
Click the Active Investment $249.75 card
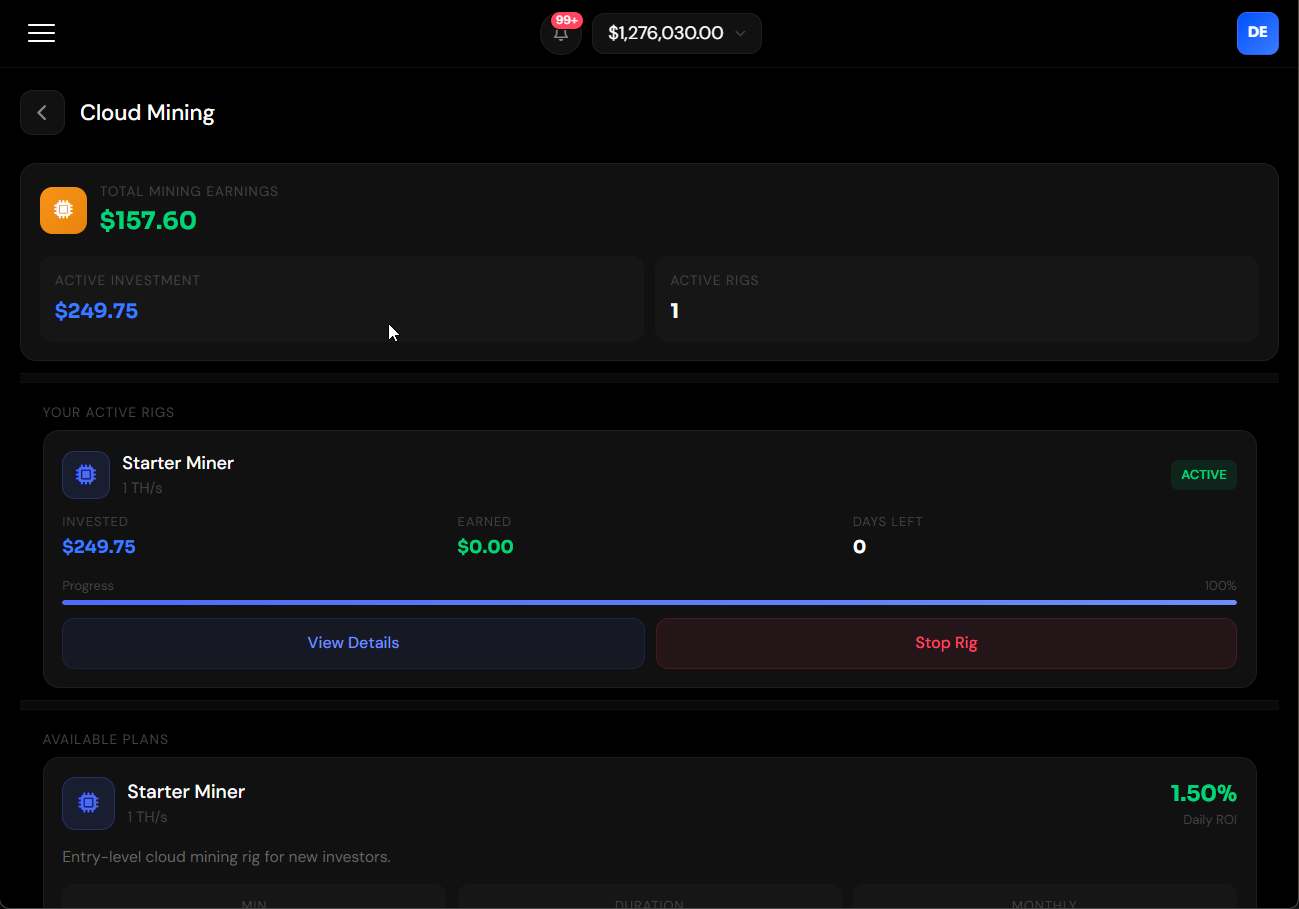(x=342, y=299)
